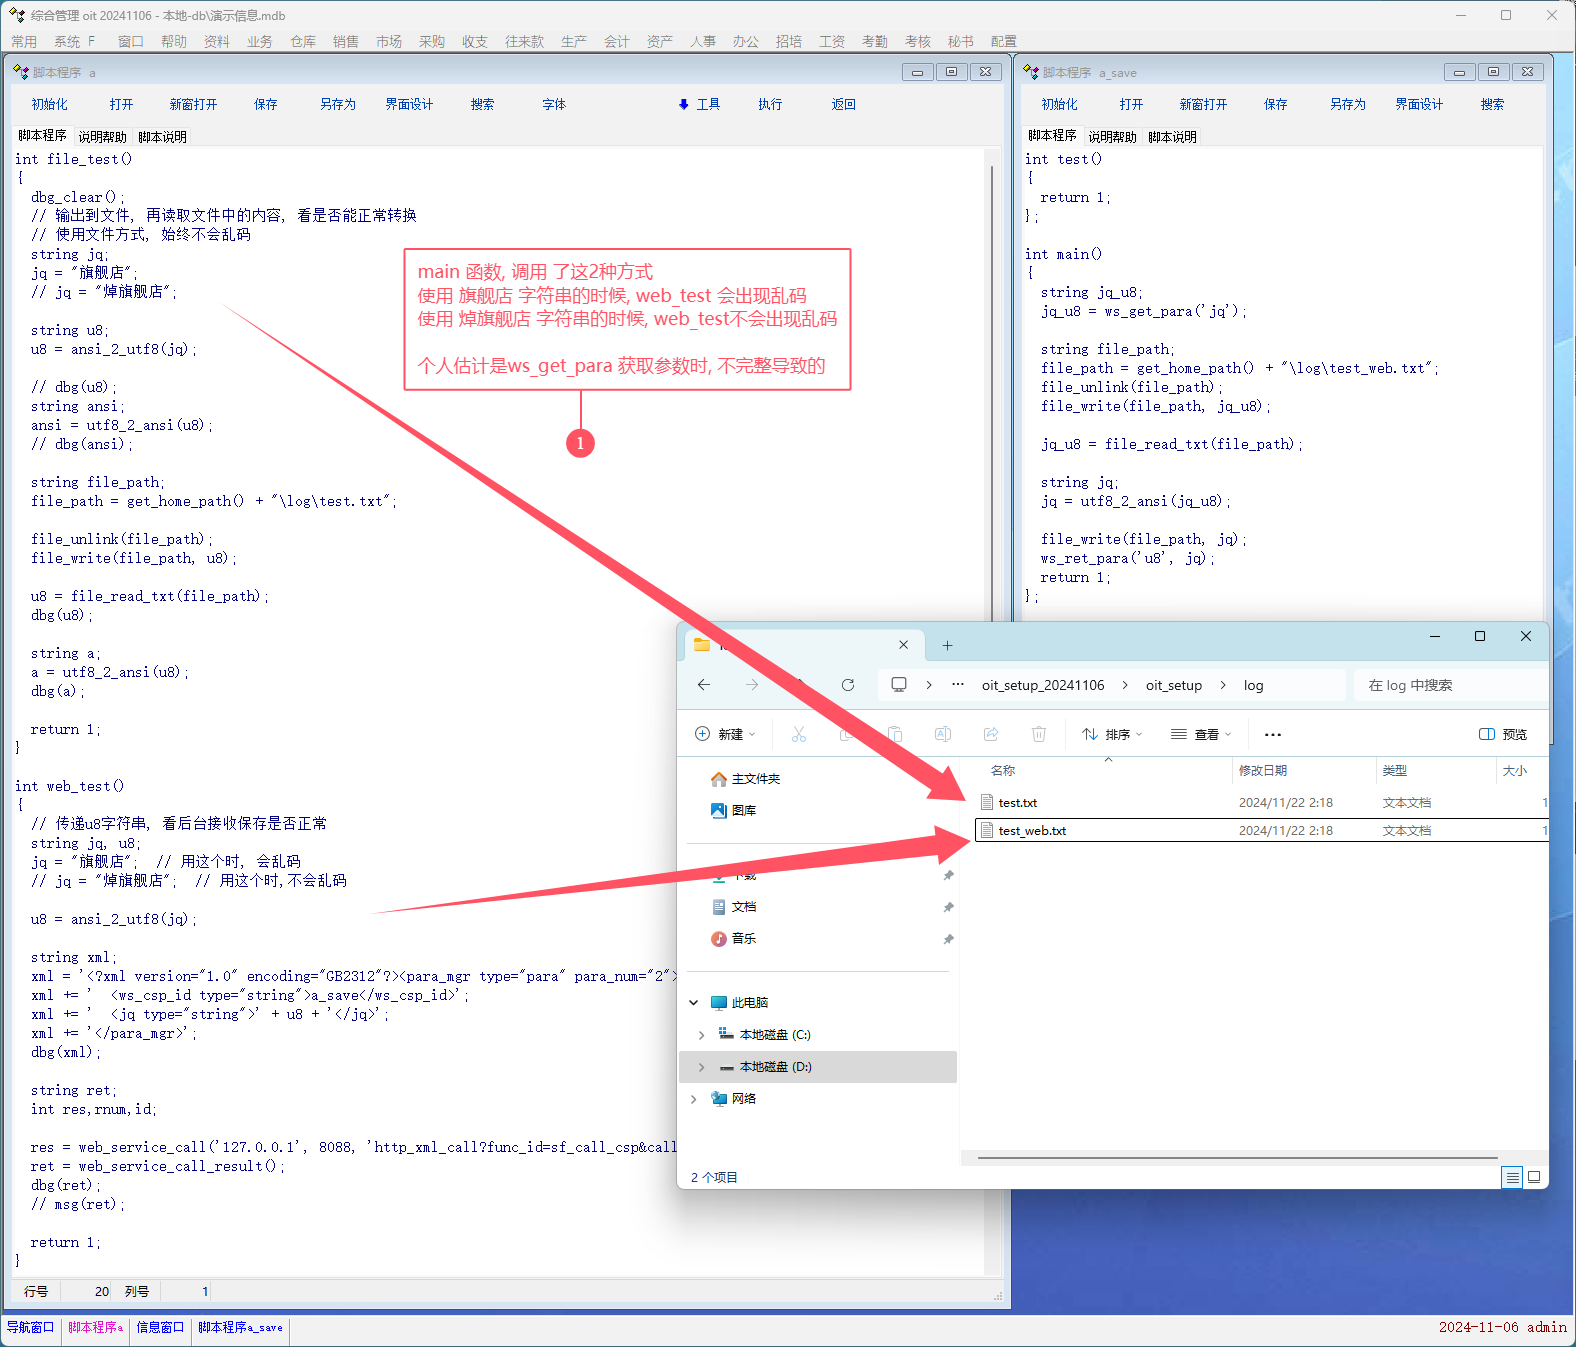Open the Sort dropdown in explorer
This screenshot has width=1576, height=1347.
(x=1112, y=734)
